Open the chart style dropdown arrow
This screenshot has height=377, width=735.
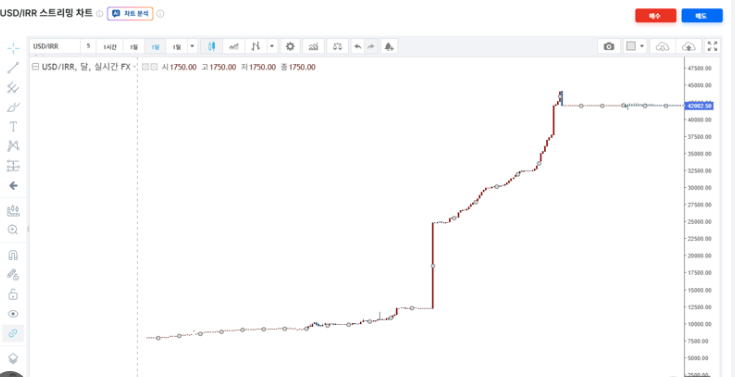click(272, 46)
